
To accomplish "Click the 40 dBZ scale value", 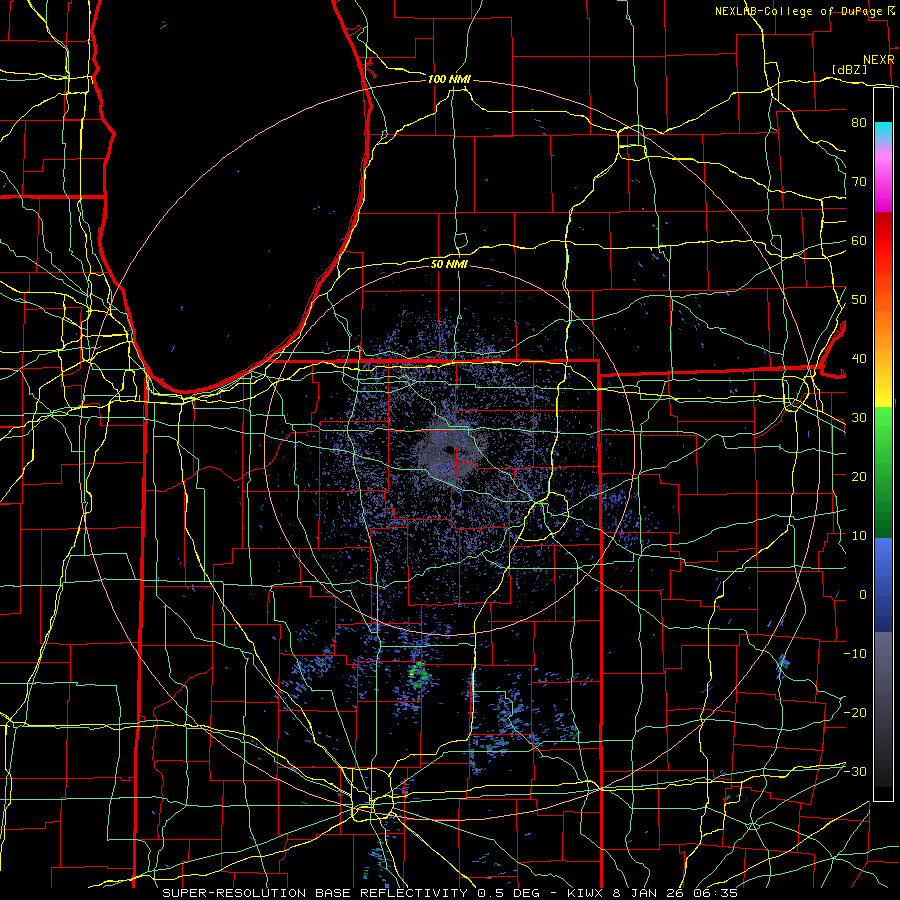I will (x=859, y=359).
